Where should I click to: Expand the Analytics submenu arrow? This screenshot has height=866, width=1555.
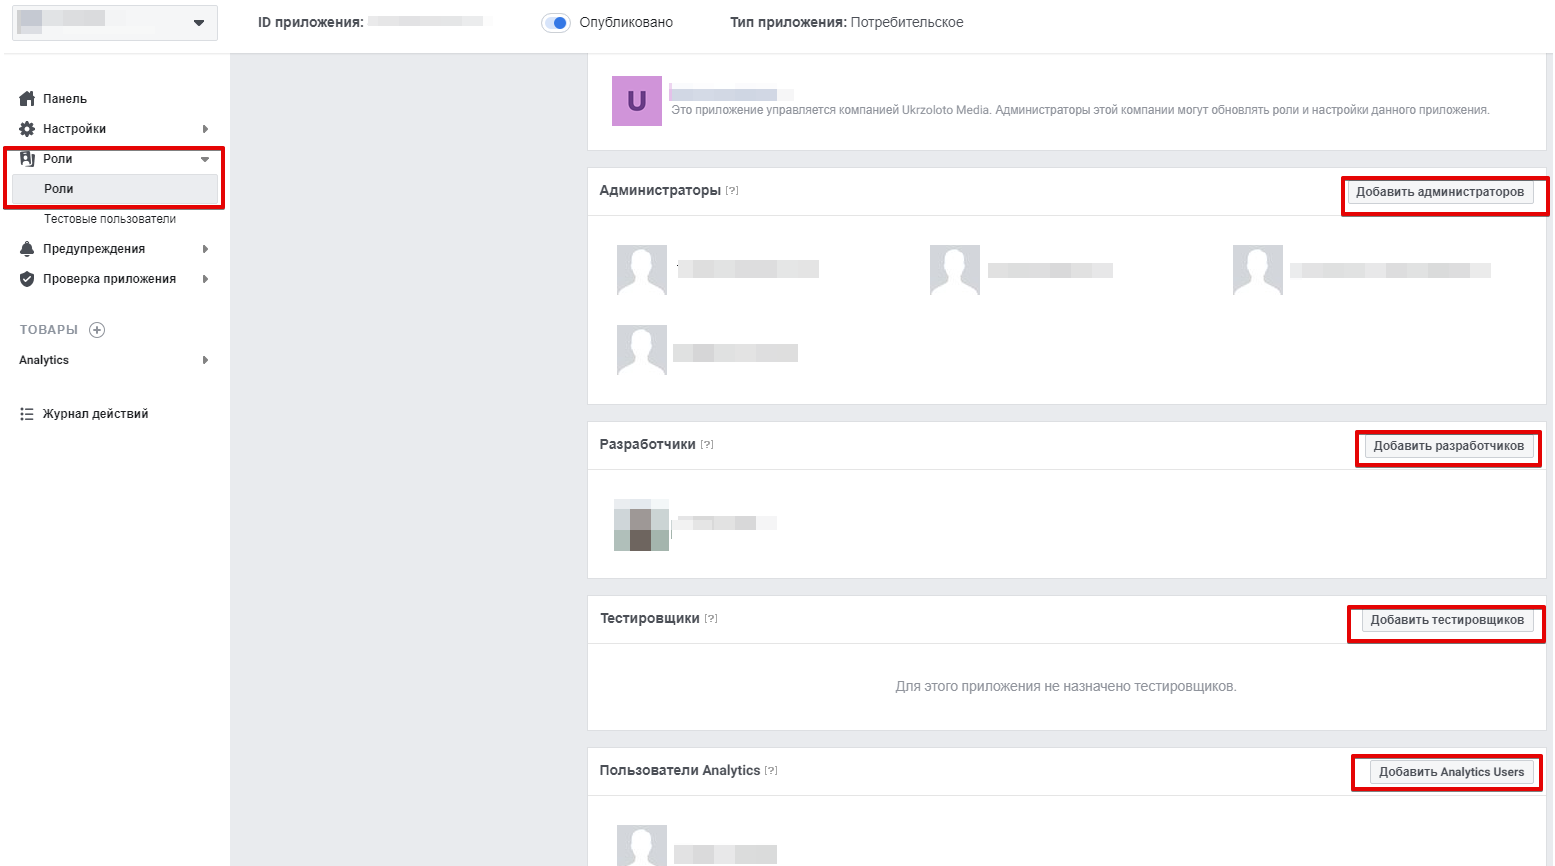(x=205, y=360)
